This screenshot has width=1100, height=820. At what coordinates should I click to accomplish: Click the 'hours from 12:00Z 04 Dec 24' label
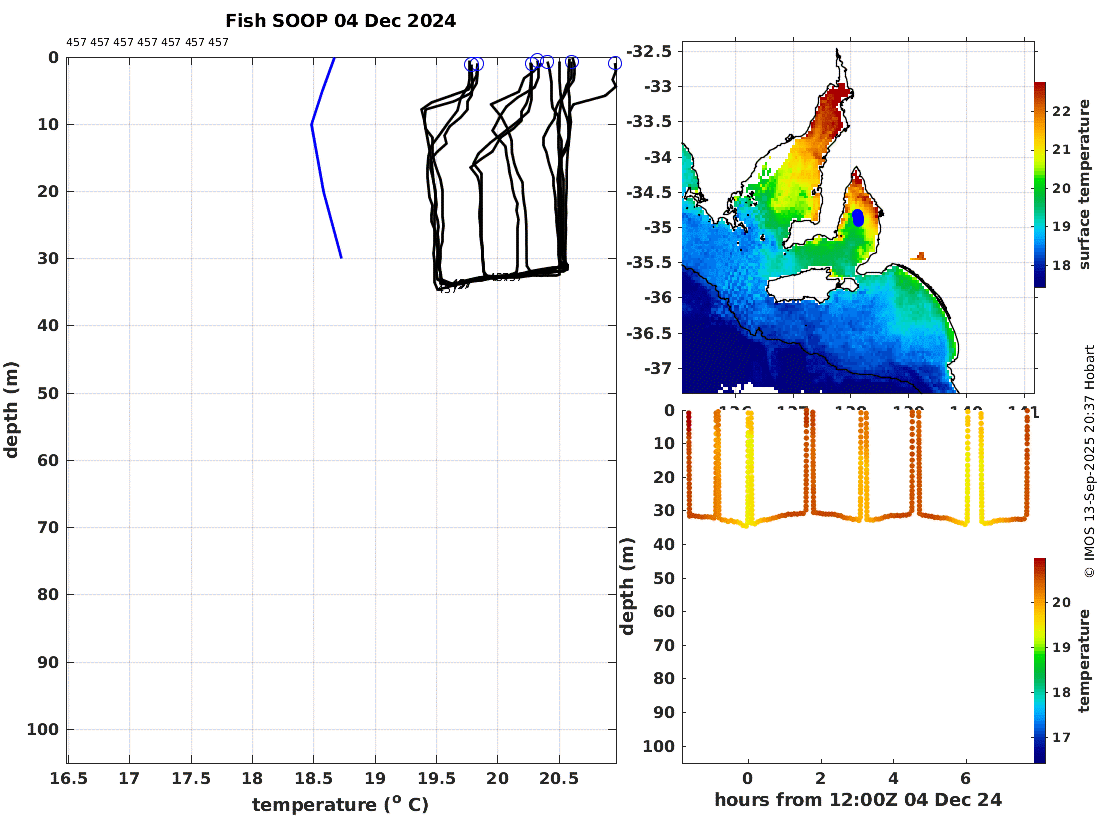(858, 800)
